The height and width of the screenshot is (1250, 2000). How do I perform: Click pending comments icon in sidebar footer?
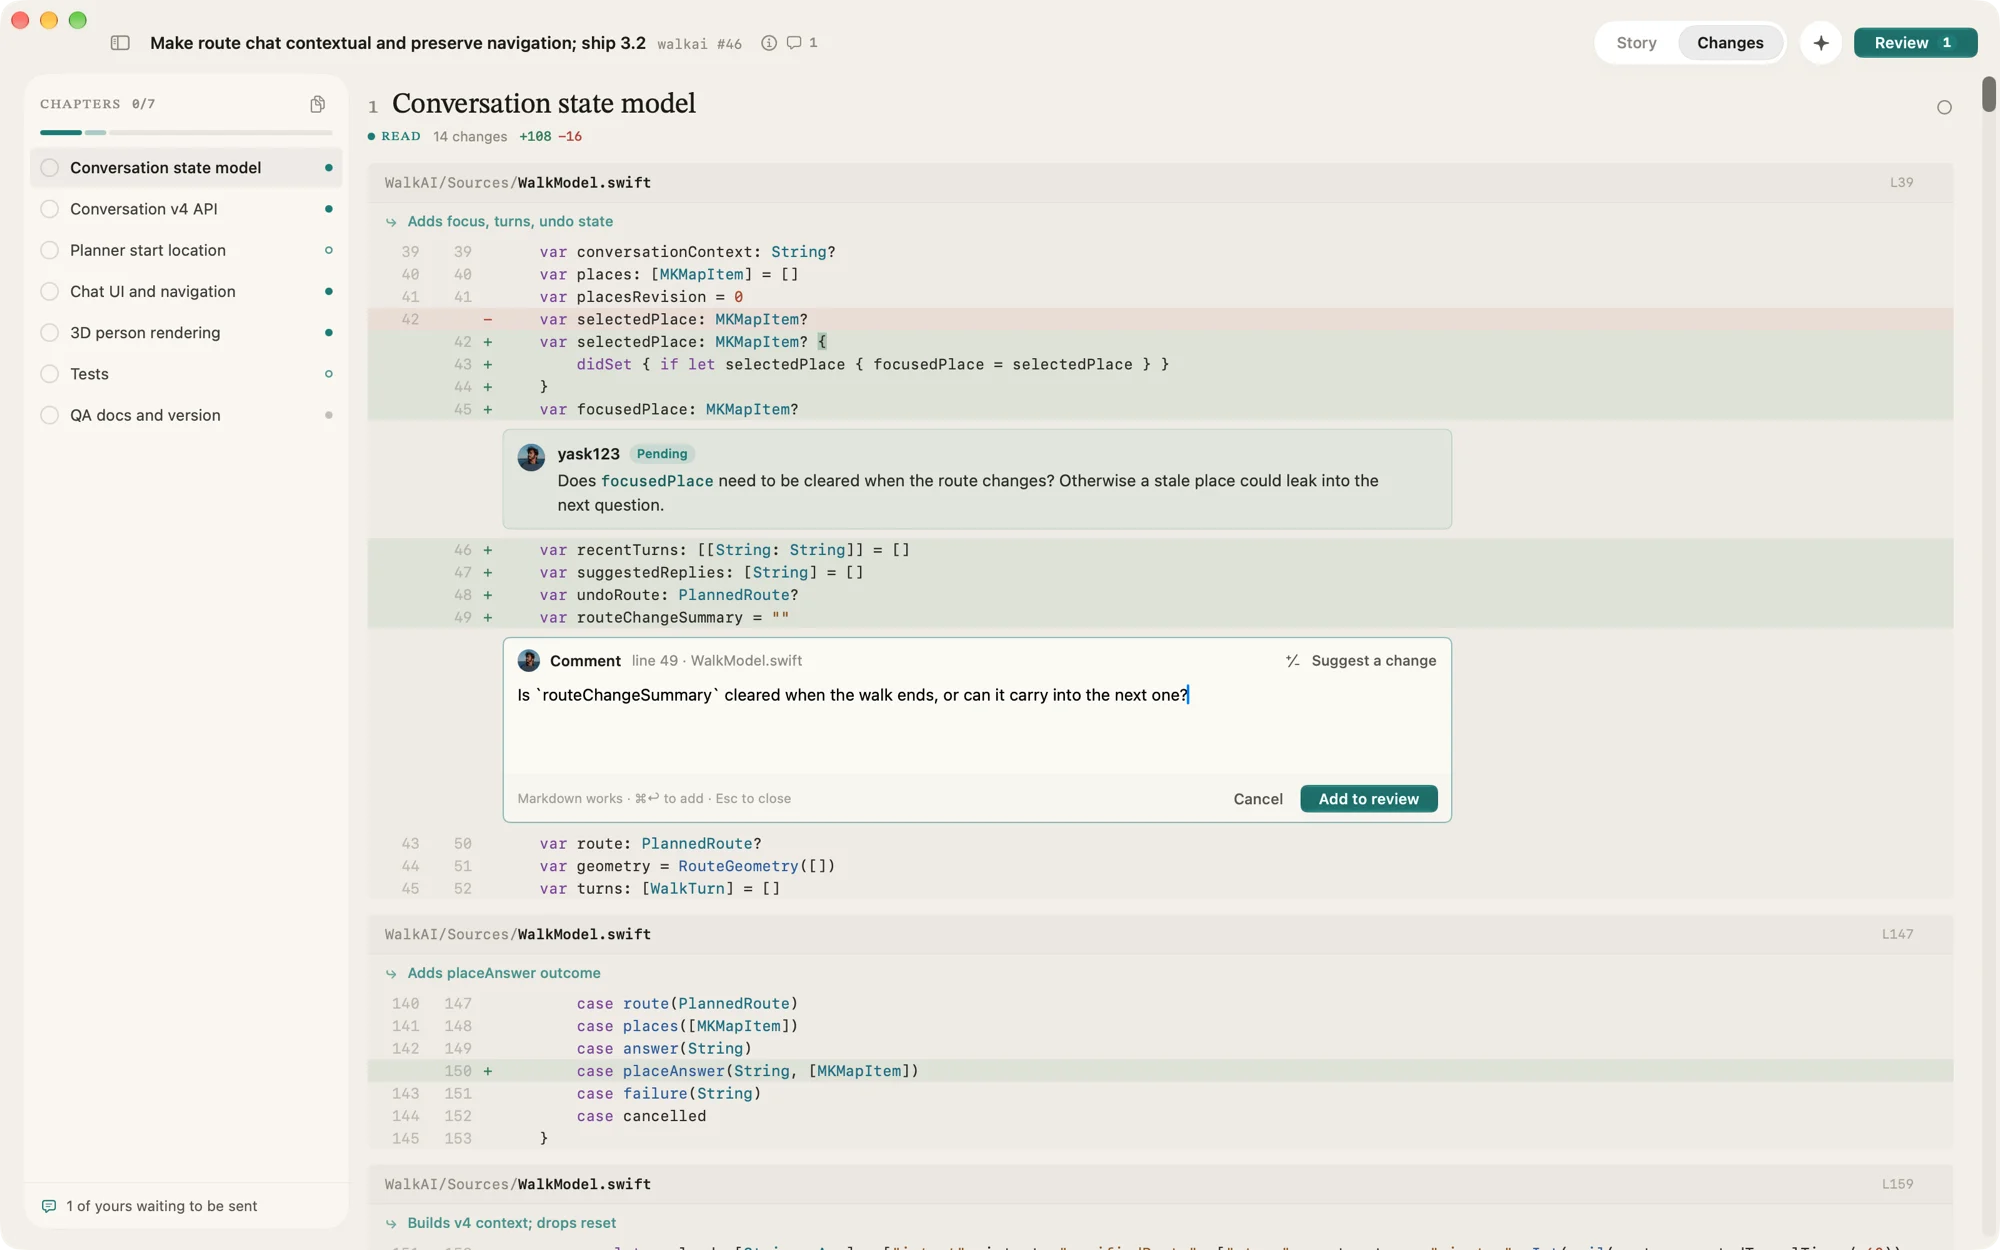(49, 1206)
